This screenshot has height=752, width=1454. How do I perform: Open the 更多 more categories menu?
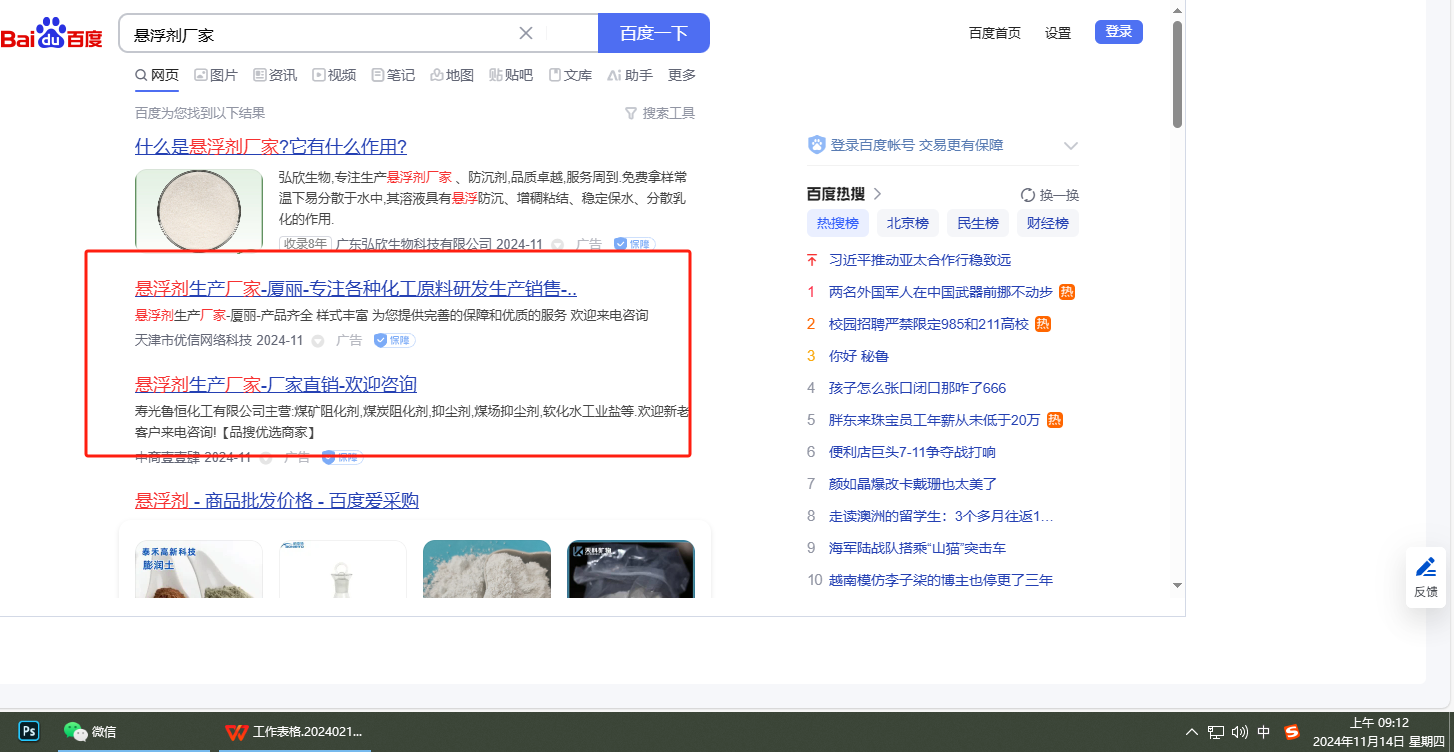coord(682,75)
